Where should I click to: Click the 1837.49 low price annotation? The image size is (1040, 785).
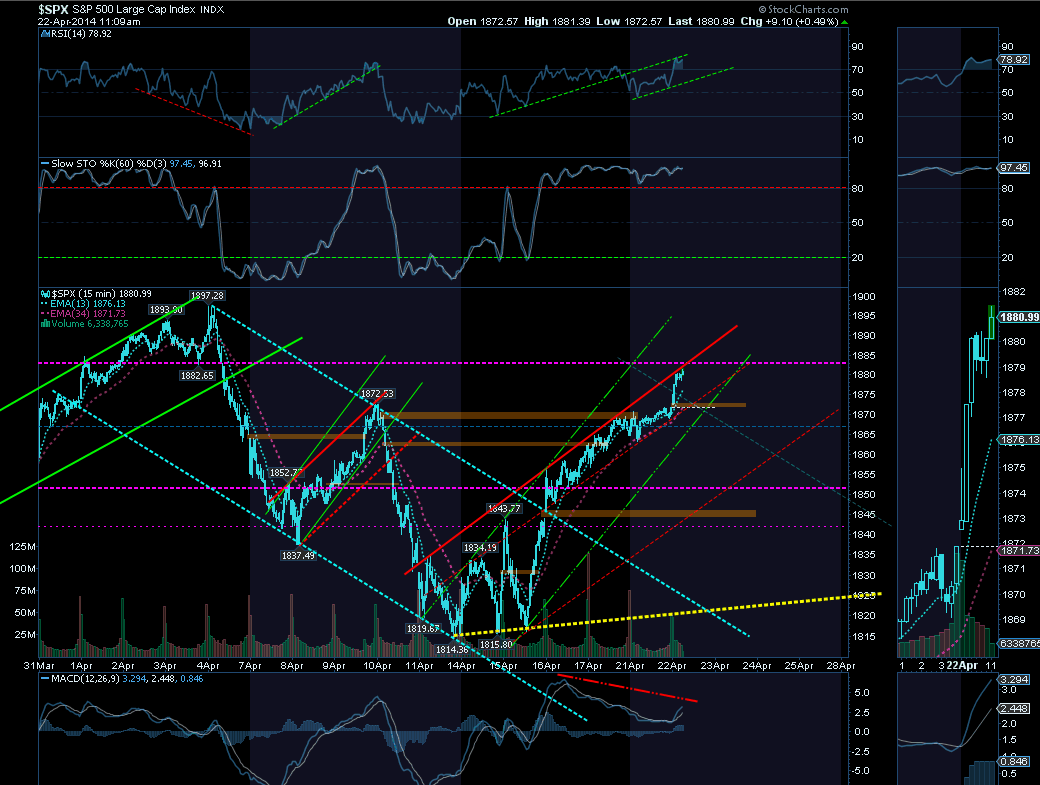[x=298, y=556]
